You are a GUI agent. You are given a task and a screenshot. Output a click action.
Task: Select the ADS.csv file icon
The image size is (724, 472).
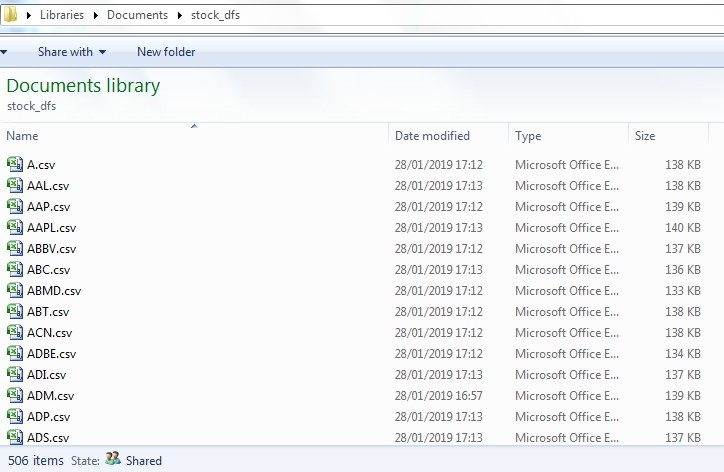[x=14, y=437]
